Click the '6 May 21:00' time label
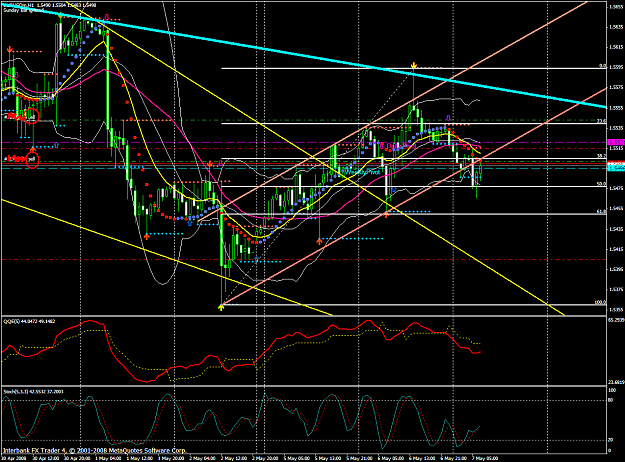Screen dimensions: 625x462 [x=454, y=458]
